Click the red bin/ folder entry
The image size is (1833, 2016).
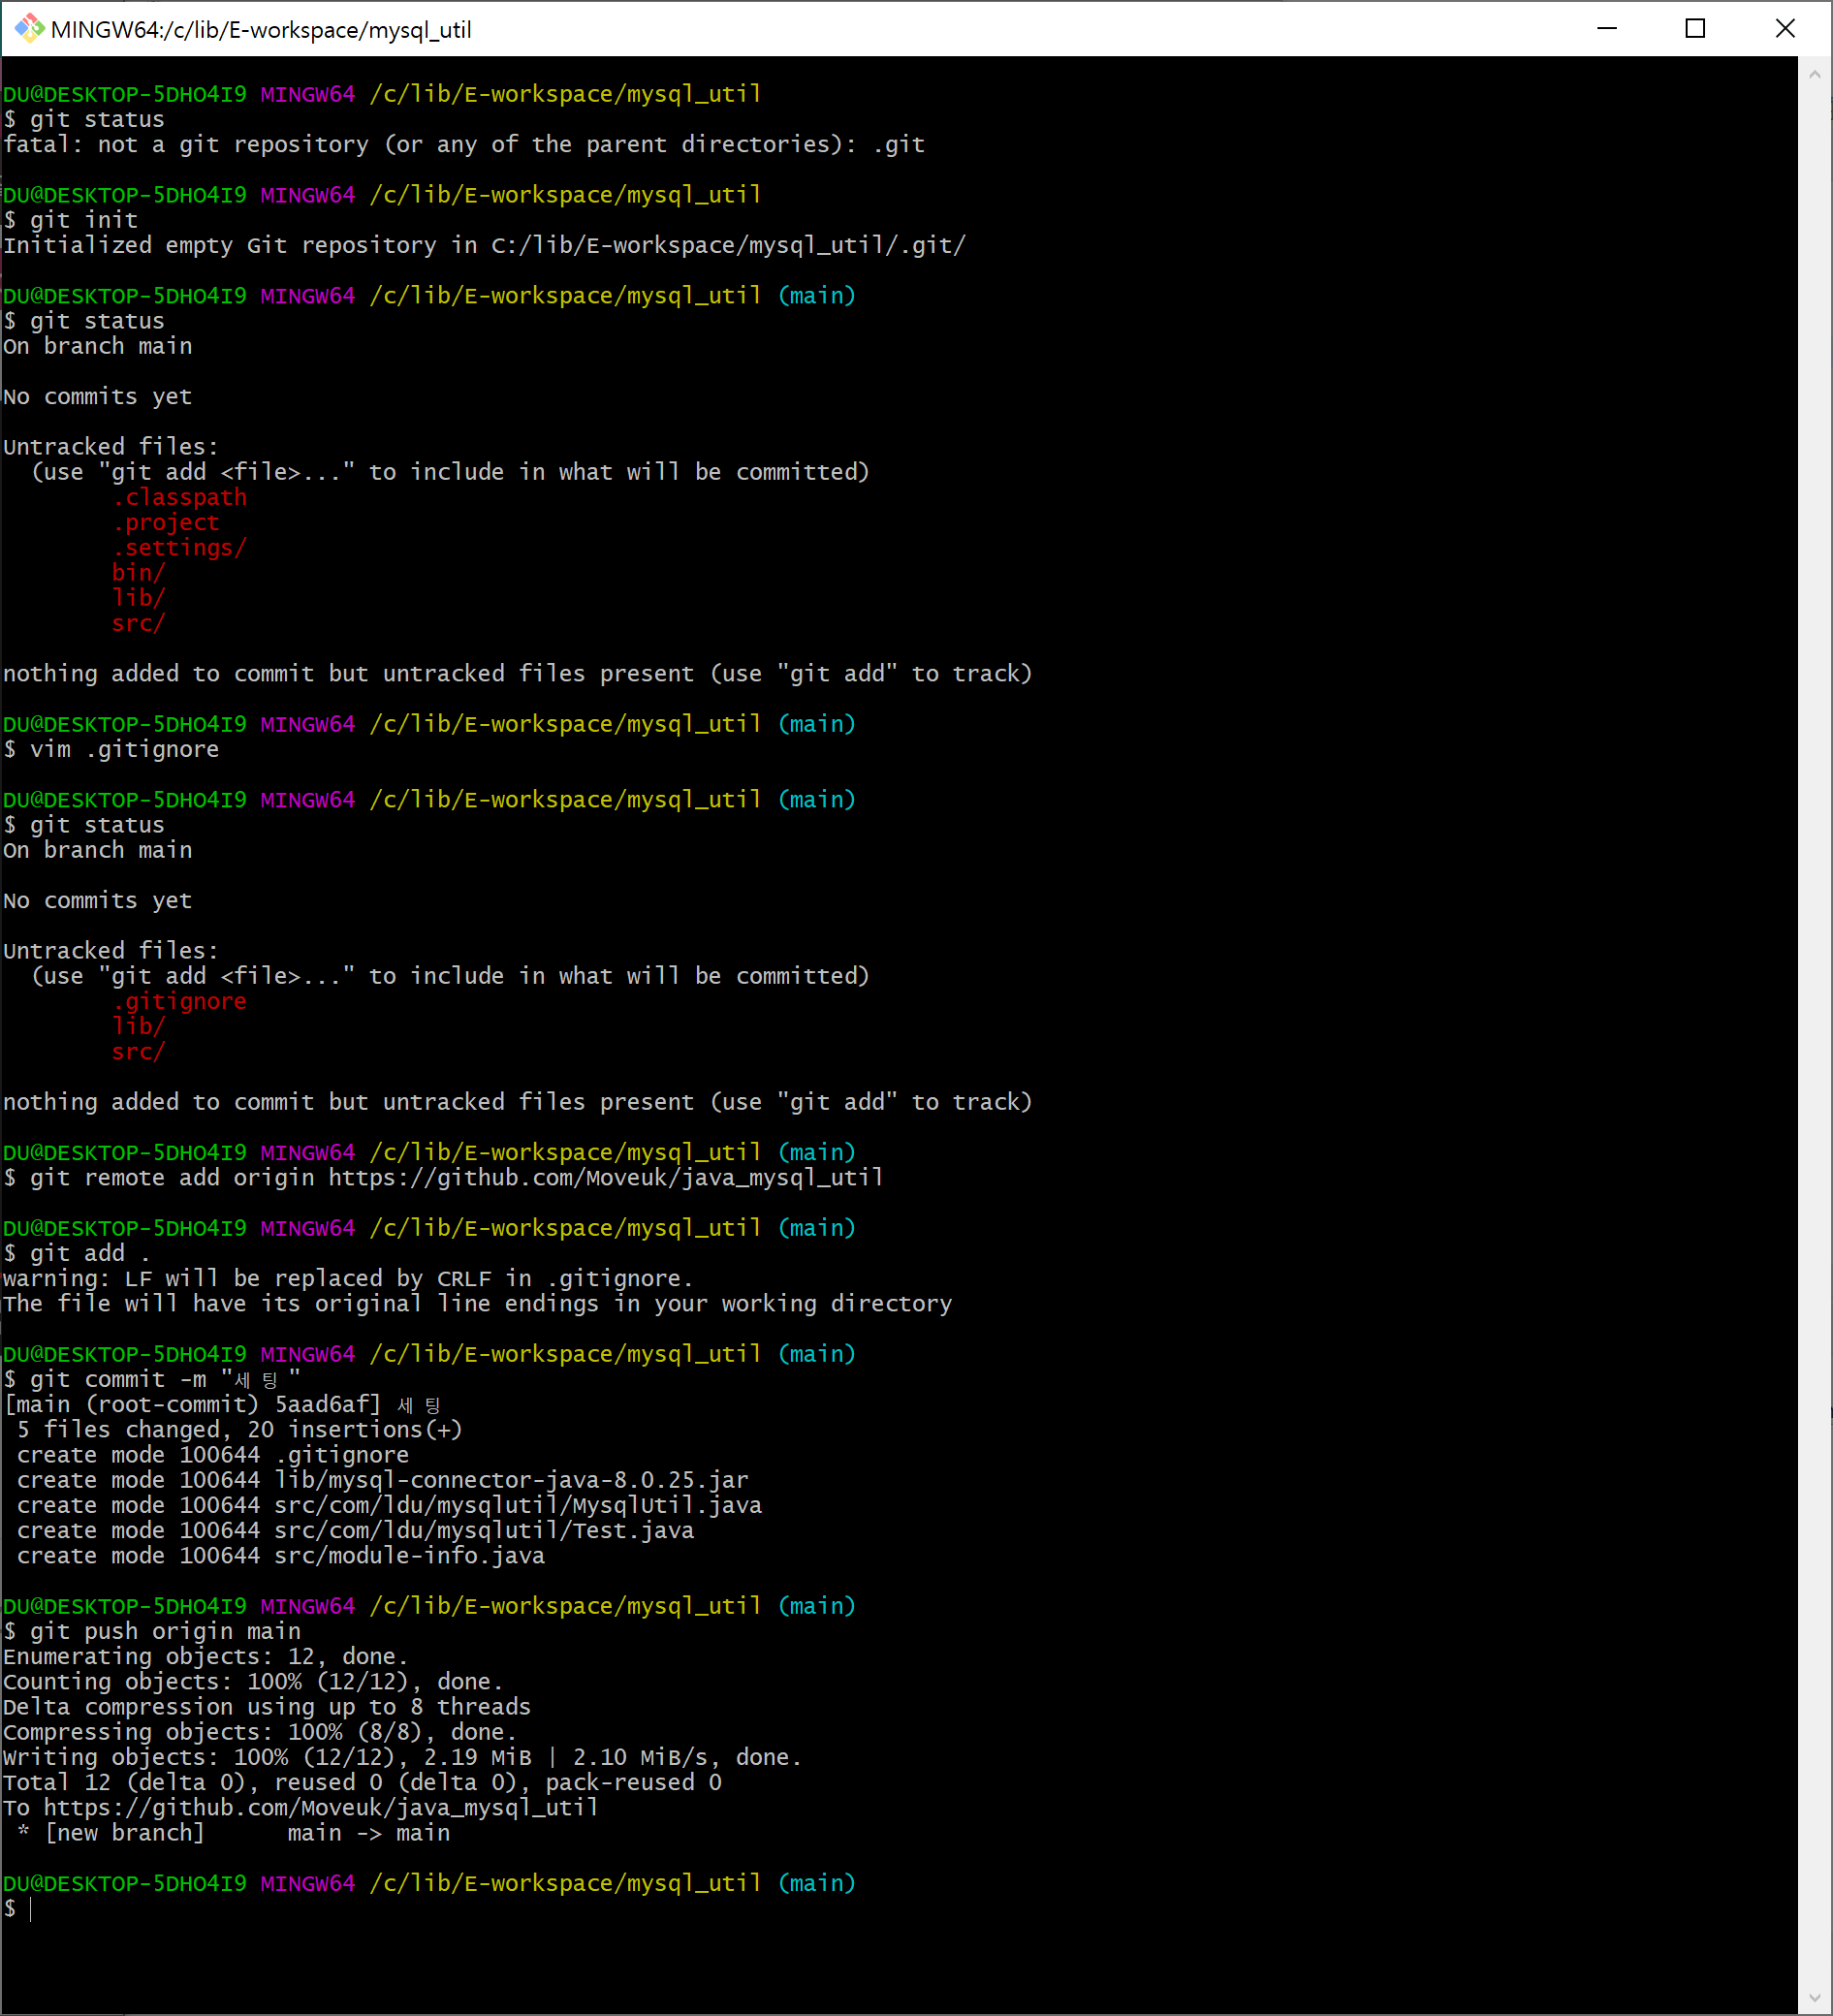point(138,572)
